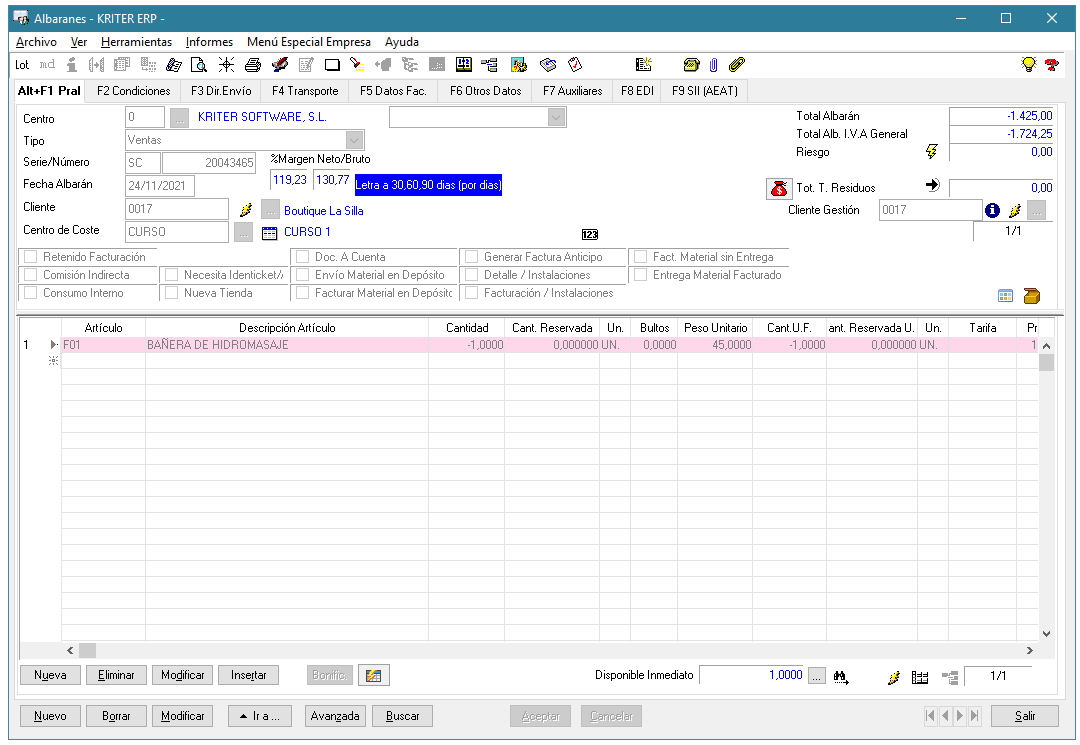Open the Herramientas menu

pos(136,42)
